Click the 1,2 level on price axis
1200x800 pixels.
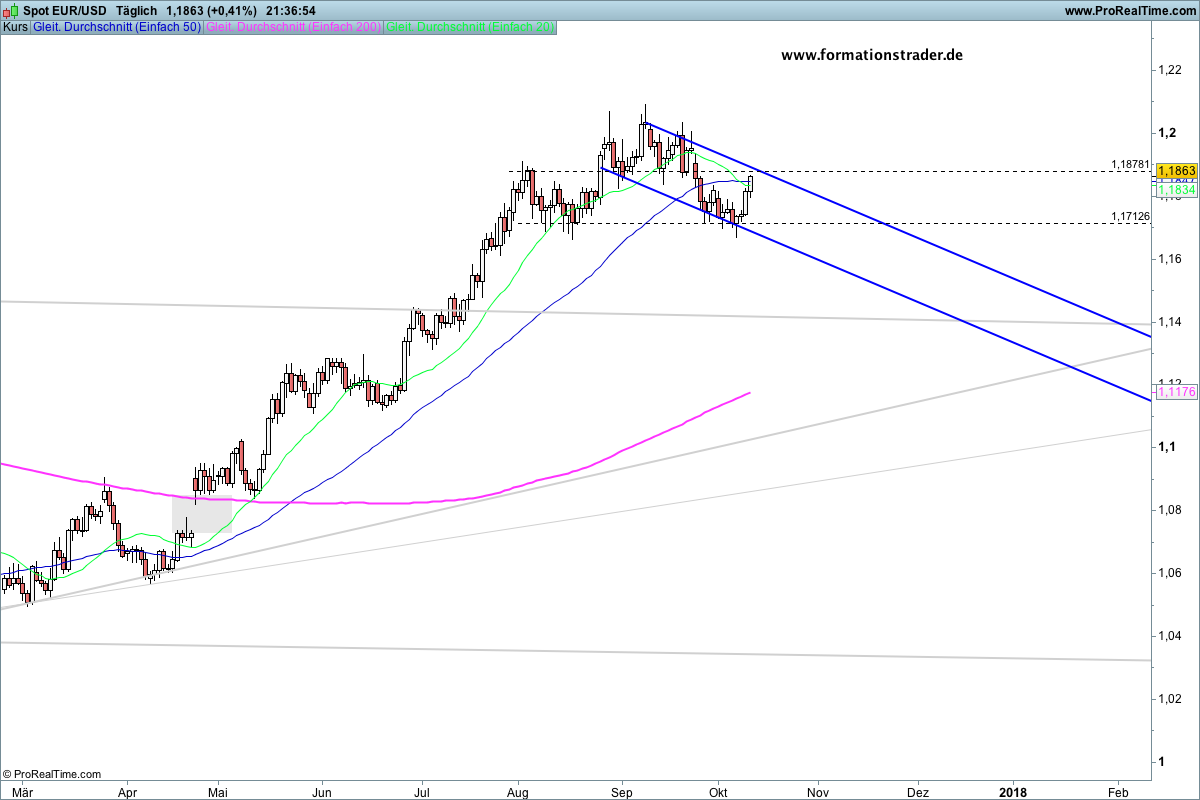[x=1165, y=133]
